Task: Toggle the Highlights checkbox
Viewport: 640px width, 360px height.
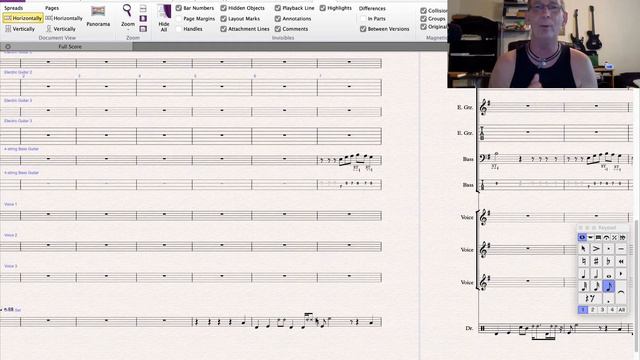Action: tap(323, 8)
